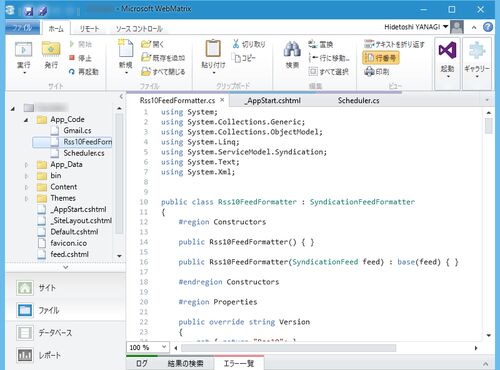This screenshot has width=500, height=370.
Task: Stop the site with the 停止 icon
Action: pyautogui.click(x=72, y=58)
